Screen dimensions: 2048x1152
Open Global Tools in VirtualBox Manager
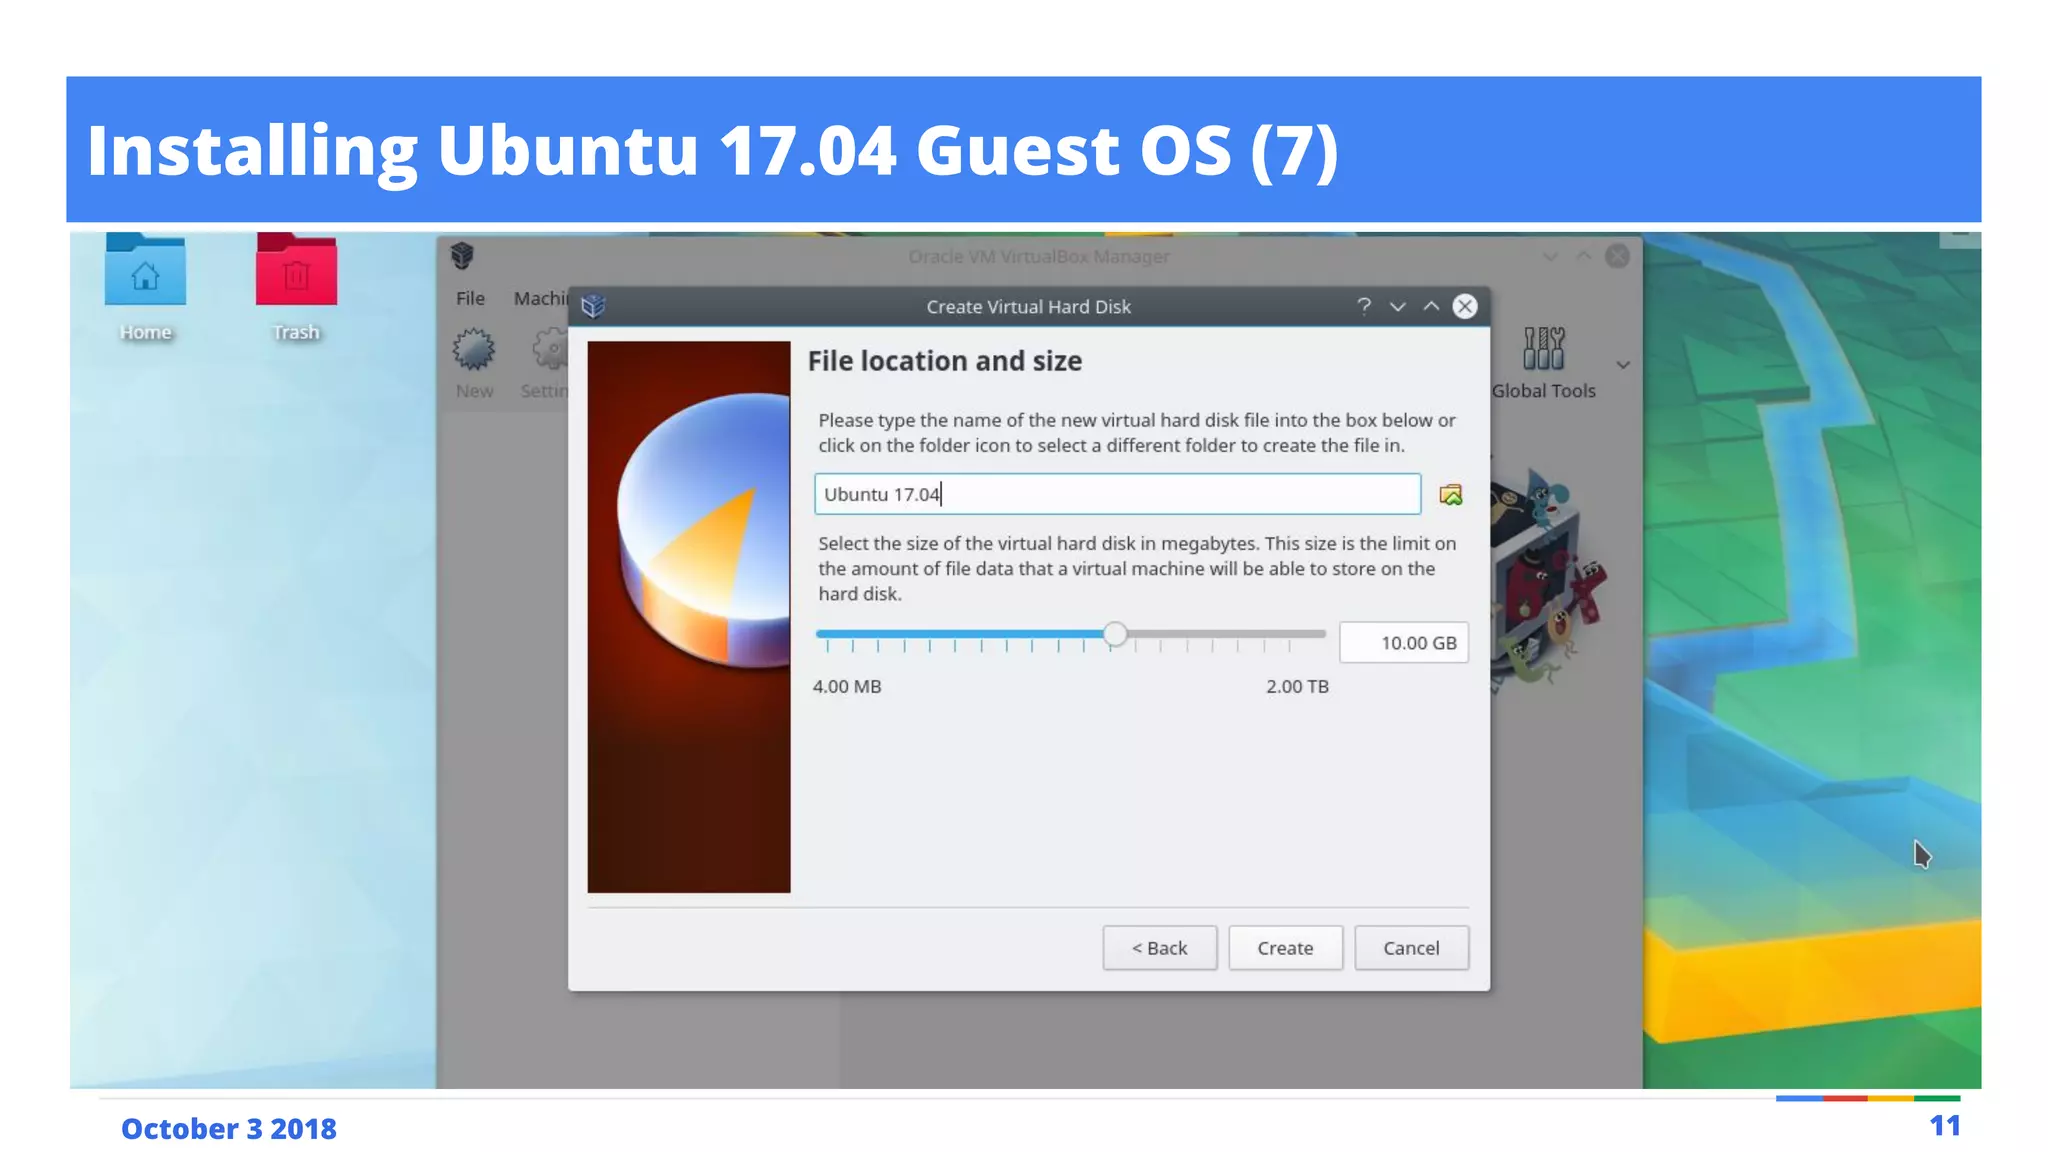(x=1543, y=363)
